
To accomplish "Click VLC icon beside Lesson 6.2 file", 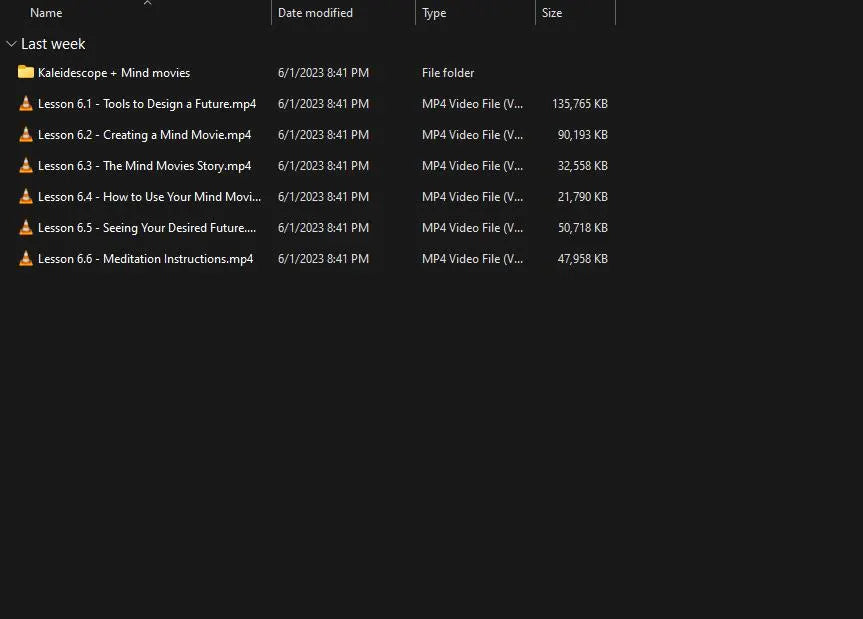I will click(x=26, y=134).
